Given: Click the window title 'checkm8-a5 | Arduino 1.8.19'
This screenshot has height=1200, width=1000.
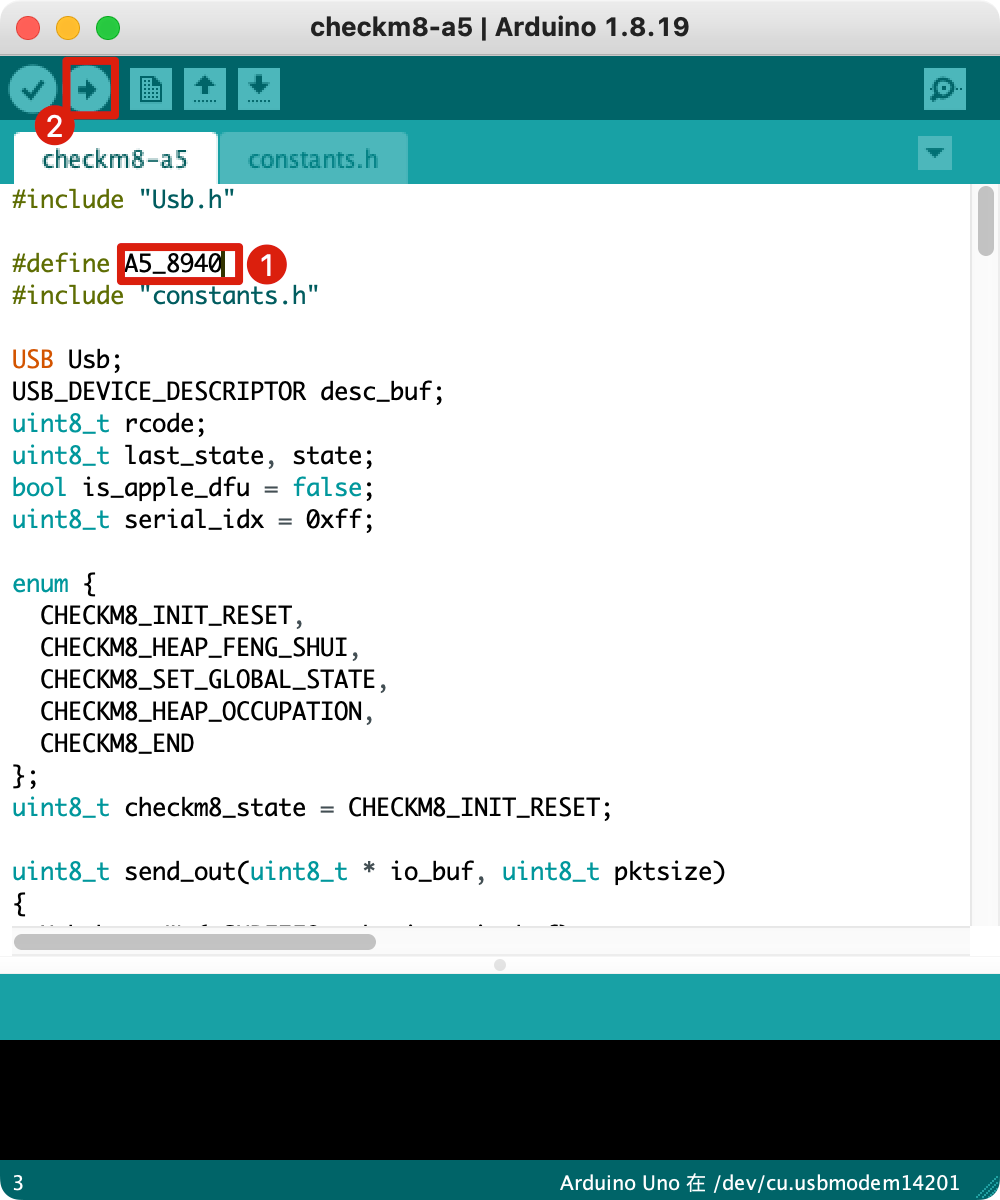Looking at the screenshot, I should [x=500, y=27].
